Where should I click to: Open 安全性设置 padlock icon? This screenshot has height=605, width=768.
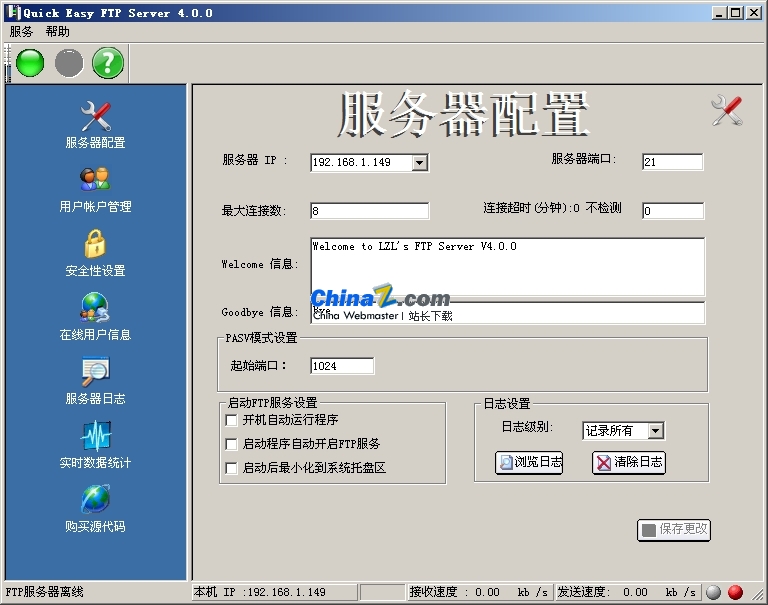click(x=95, y=244)
